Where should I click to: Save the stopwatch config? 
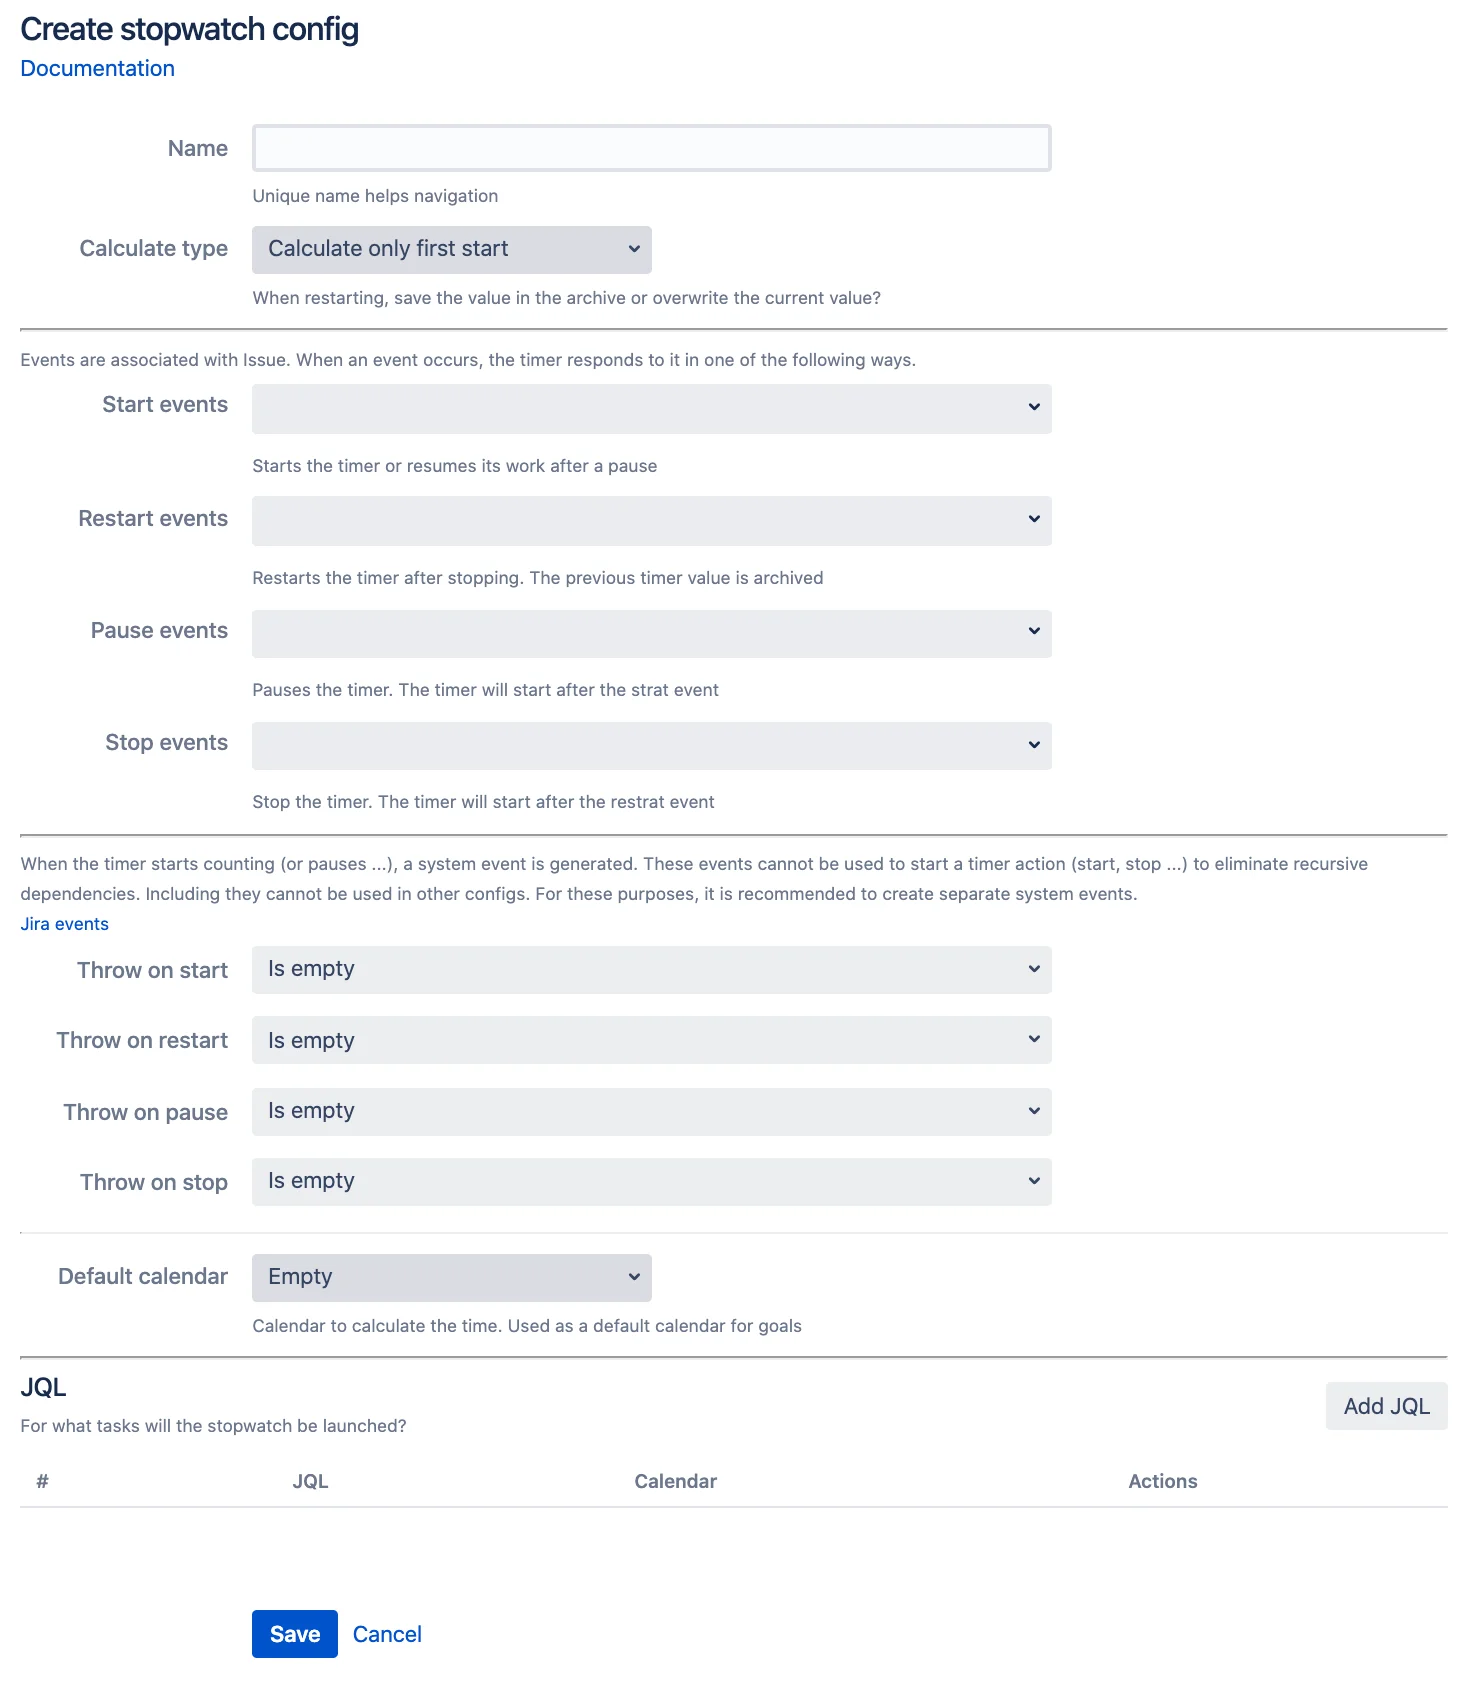pyautogui.click(x=295, y=1634)
